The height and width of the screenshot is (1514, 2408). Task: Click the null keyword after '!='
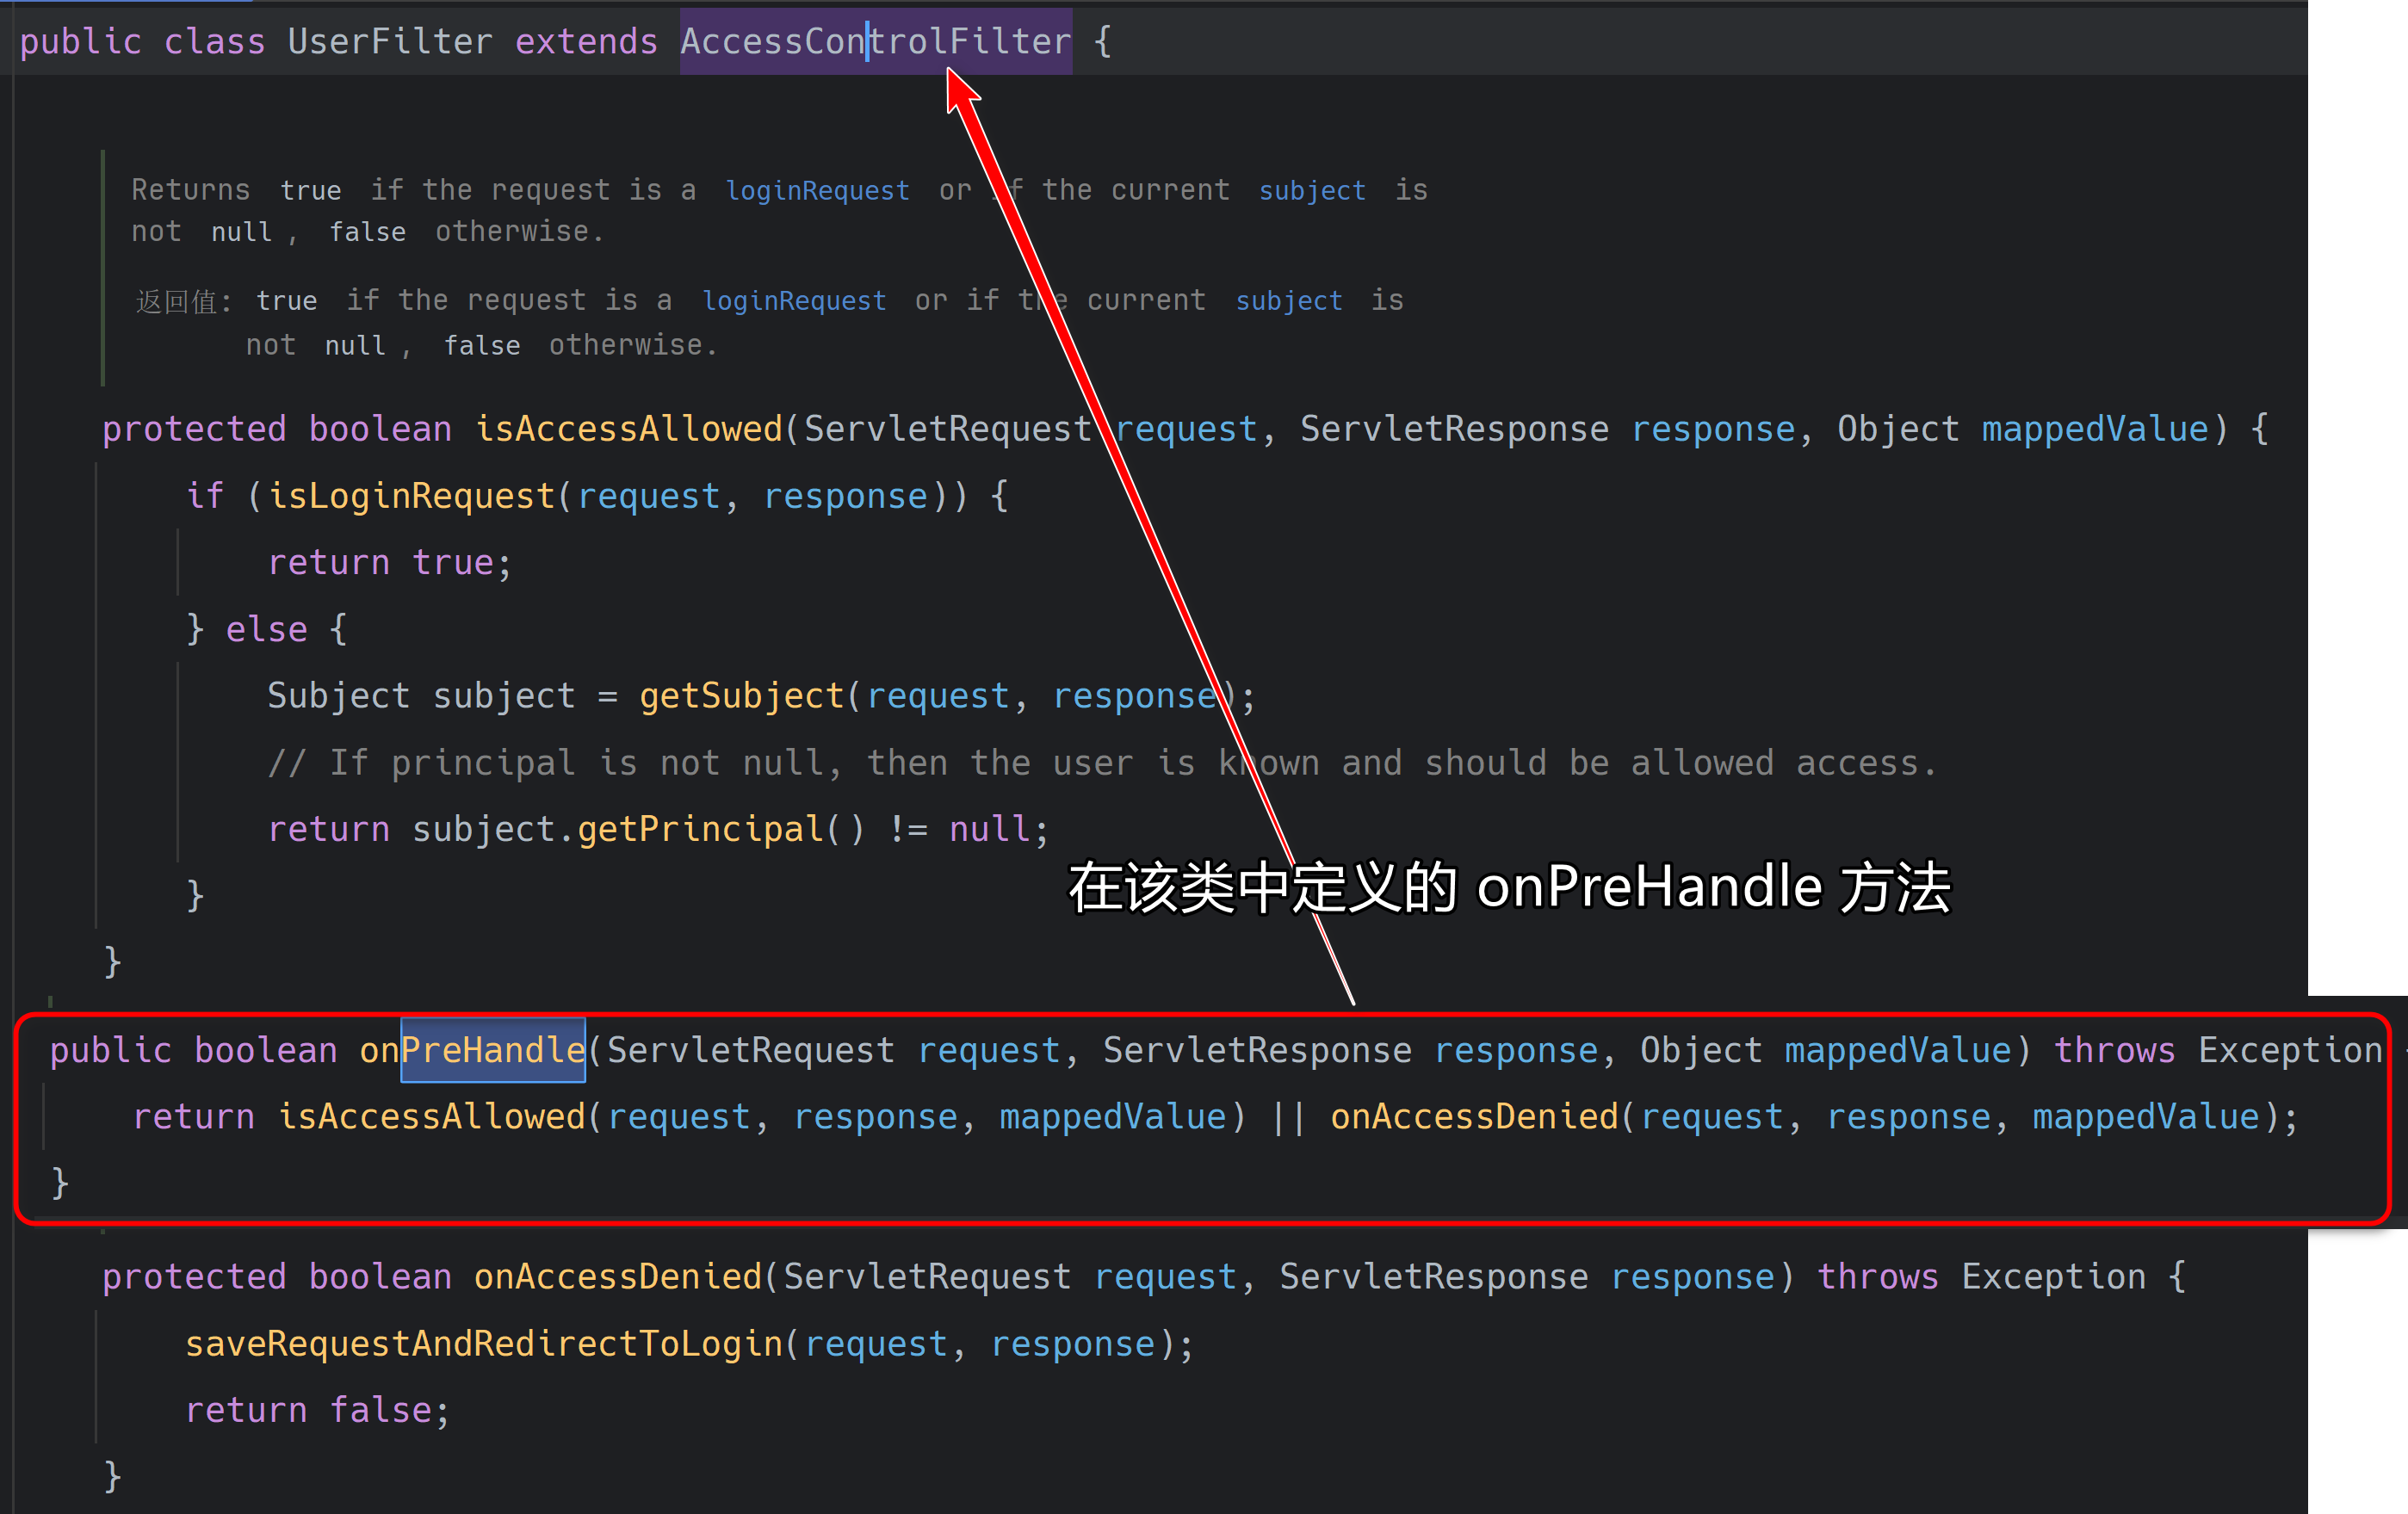(989, 829)
